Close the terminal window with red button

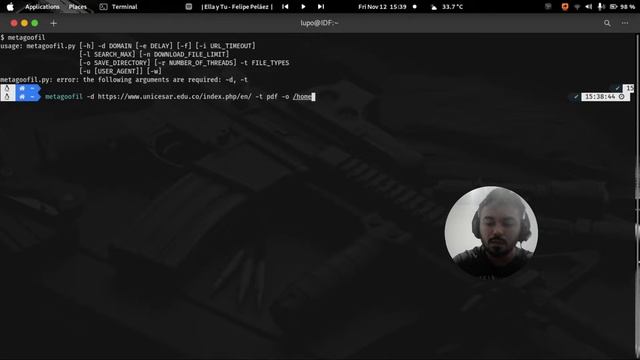[x=14, y=23]
